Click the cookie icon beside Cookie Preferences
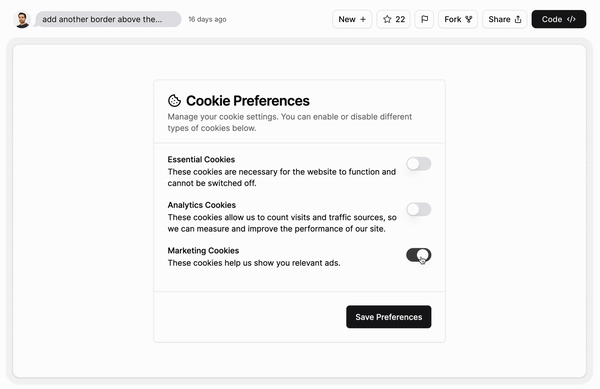The width and height of the screenshot is (600, 389). (174, 101)
